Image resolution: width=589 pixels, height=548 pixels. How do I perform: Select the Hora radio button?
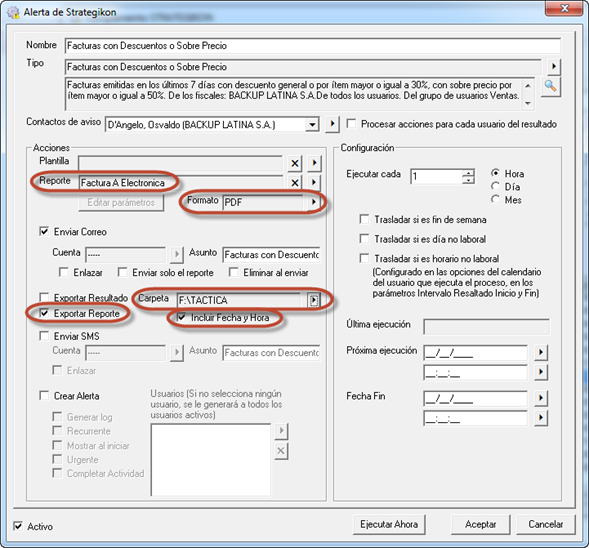tap(495, 173)
